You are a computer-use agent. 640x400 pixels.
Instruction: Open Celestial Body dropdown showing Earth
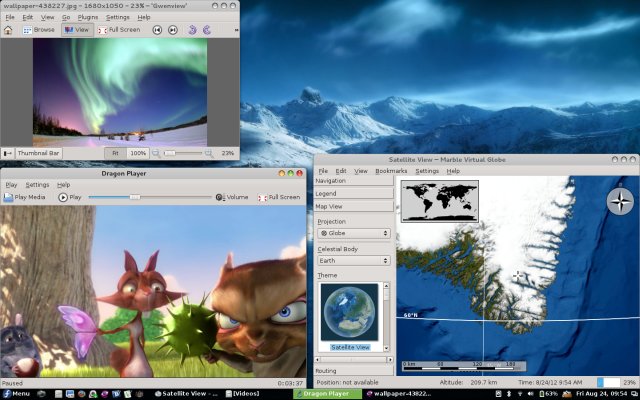coord(353,260)
